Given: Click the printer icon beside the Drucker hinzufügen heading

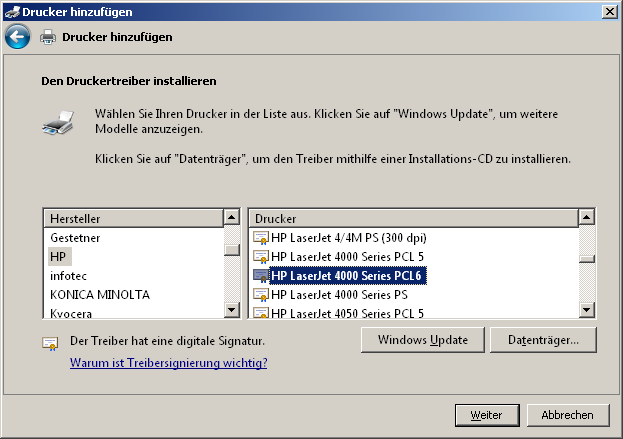Looking at the screenshot, I should click(x=48, y=37).
